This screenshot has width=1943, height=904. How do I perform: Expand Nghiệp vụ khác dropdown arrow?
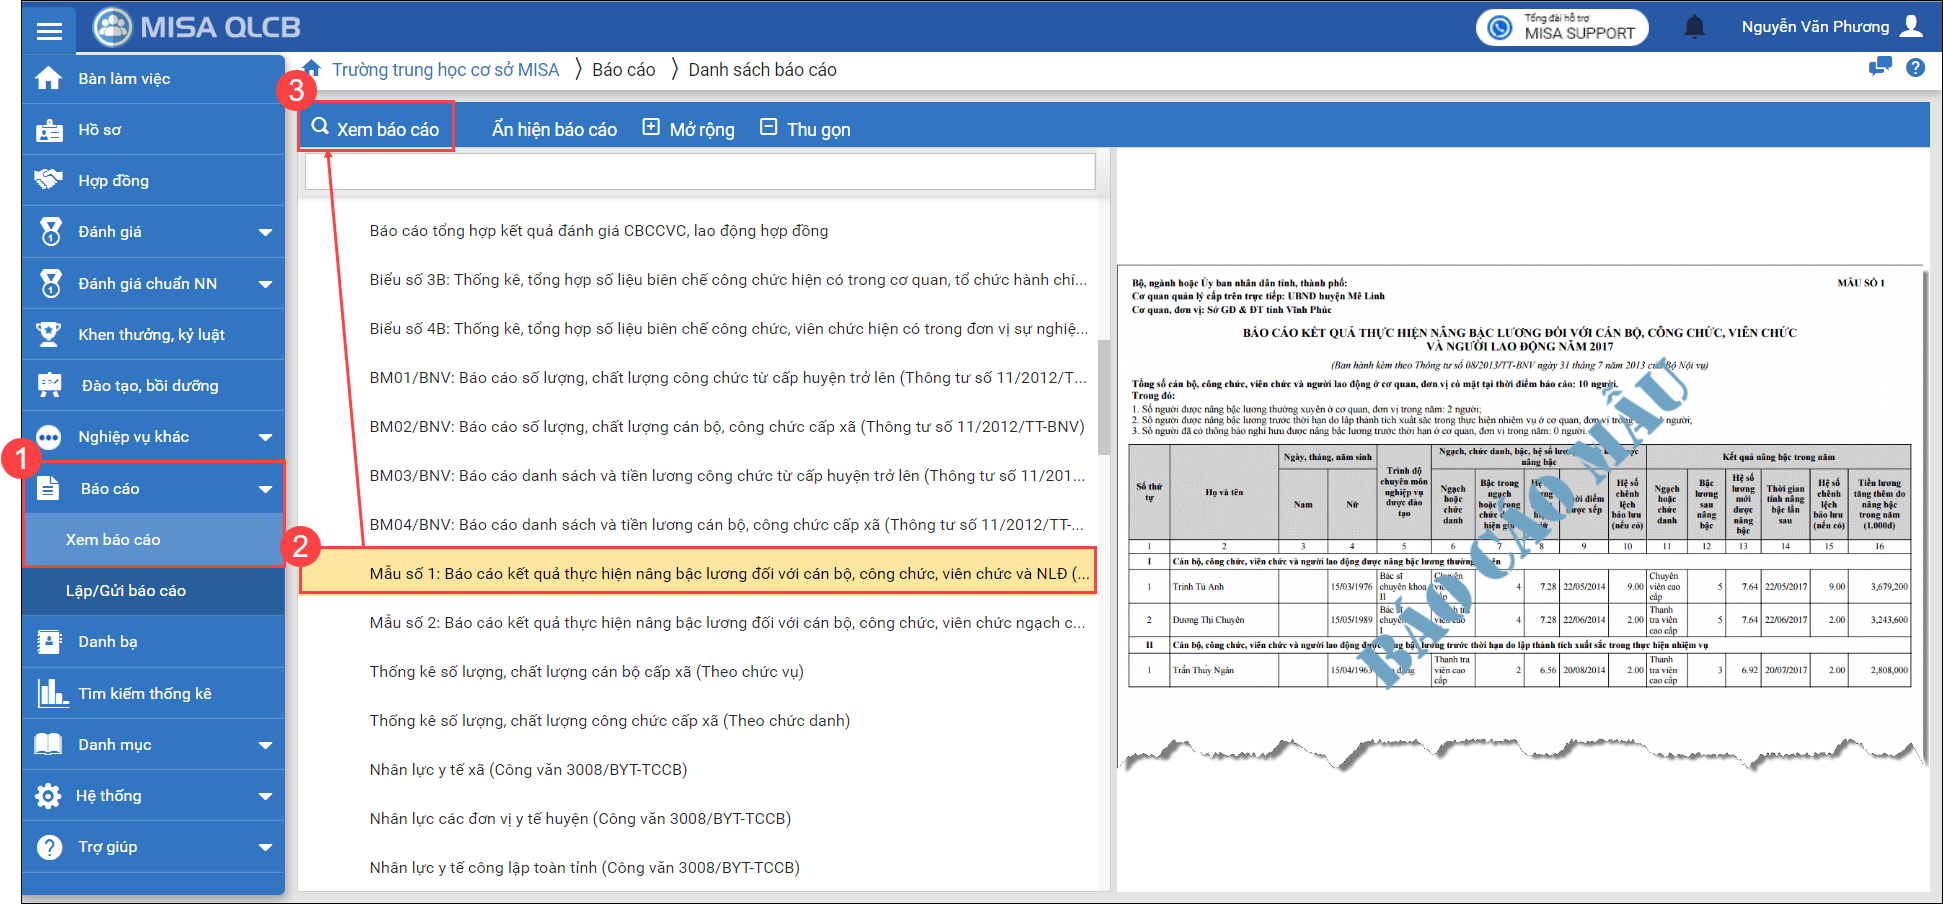pyautogui.click(x=265, y=437)
